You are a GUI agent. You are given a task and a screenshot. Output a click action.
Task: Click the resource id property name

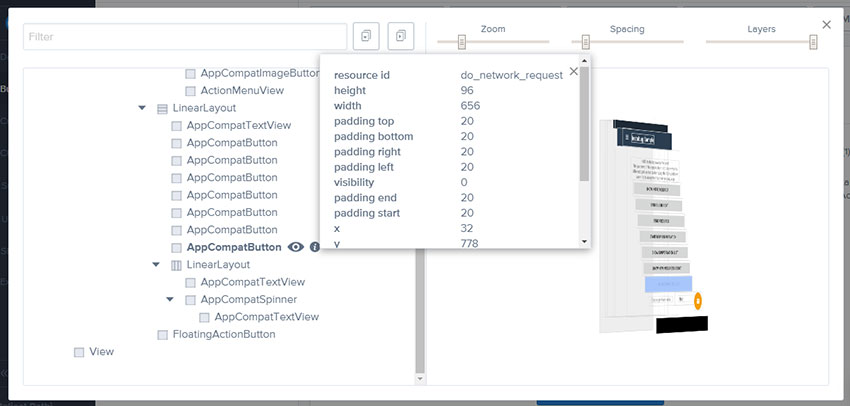pyautogui.click(x=362, y=75)
